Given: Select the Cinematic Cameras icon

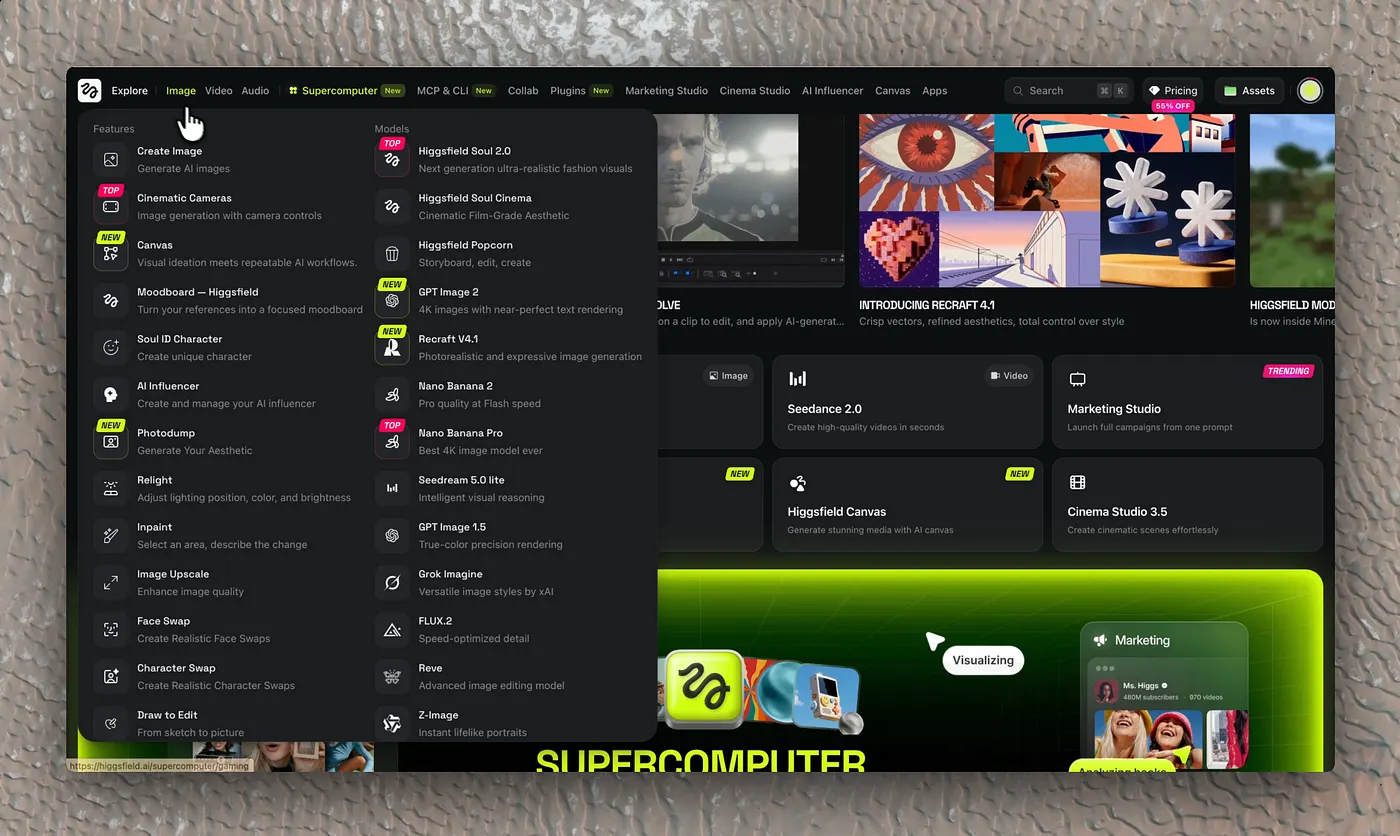Looking at the screenshot, I should coord(111,207).
